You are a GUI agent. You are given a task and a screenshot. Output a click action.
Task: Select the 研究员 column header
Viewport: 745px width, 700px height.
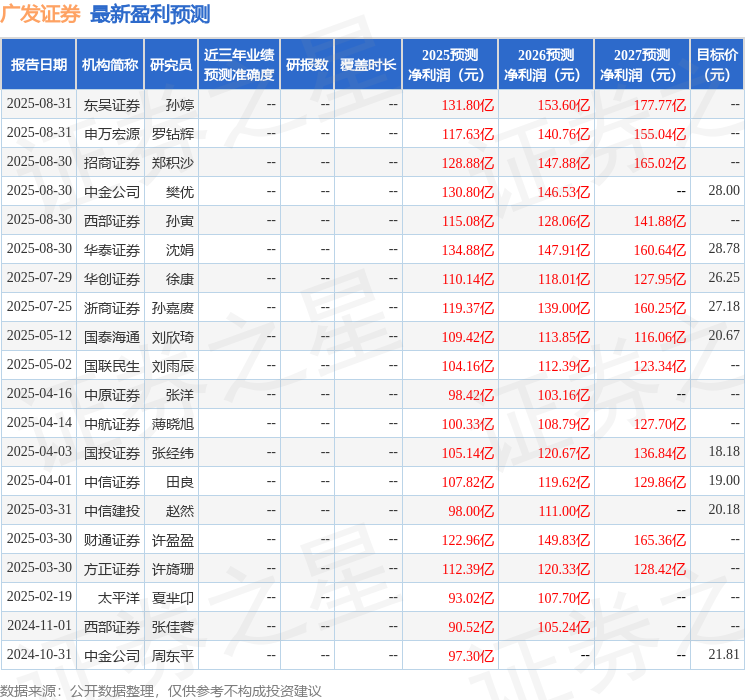171,65
